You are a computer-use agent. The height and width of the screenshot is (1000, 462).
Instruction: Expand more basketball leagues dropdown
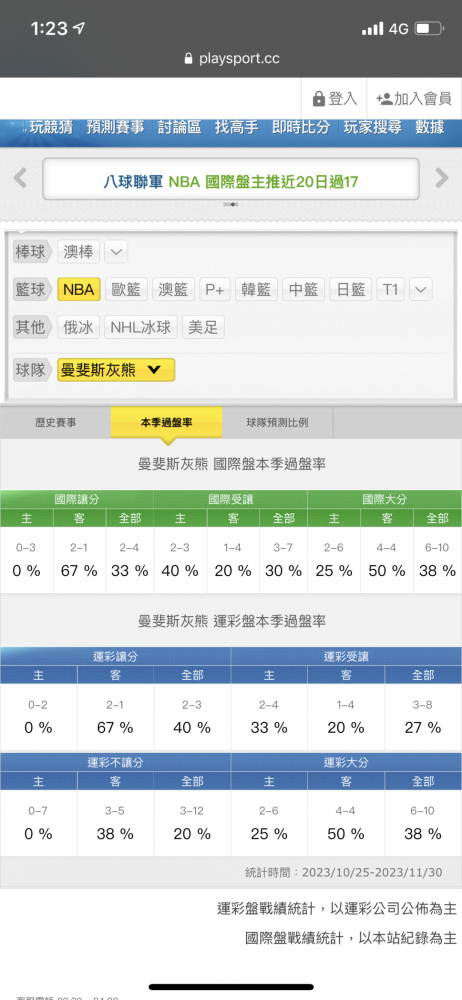point(421,290)
